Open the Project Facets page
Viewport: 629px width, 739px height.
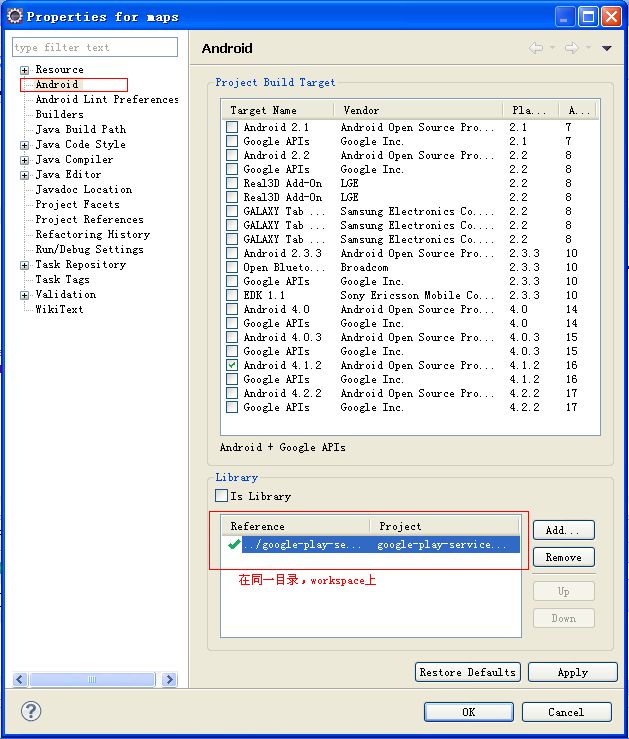[x=77, y=205]
